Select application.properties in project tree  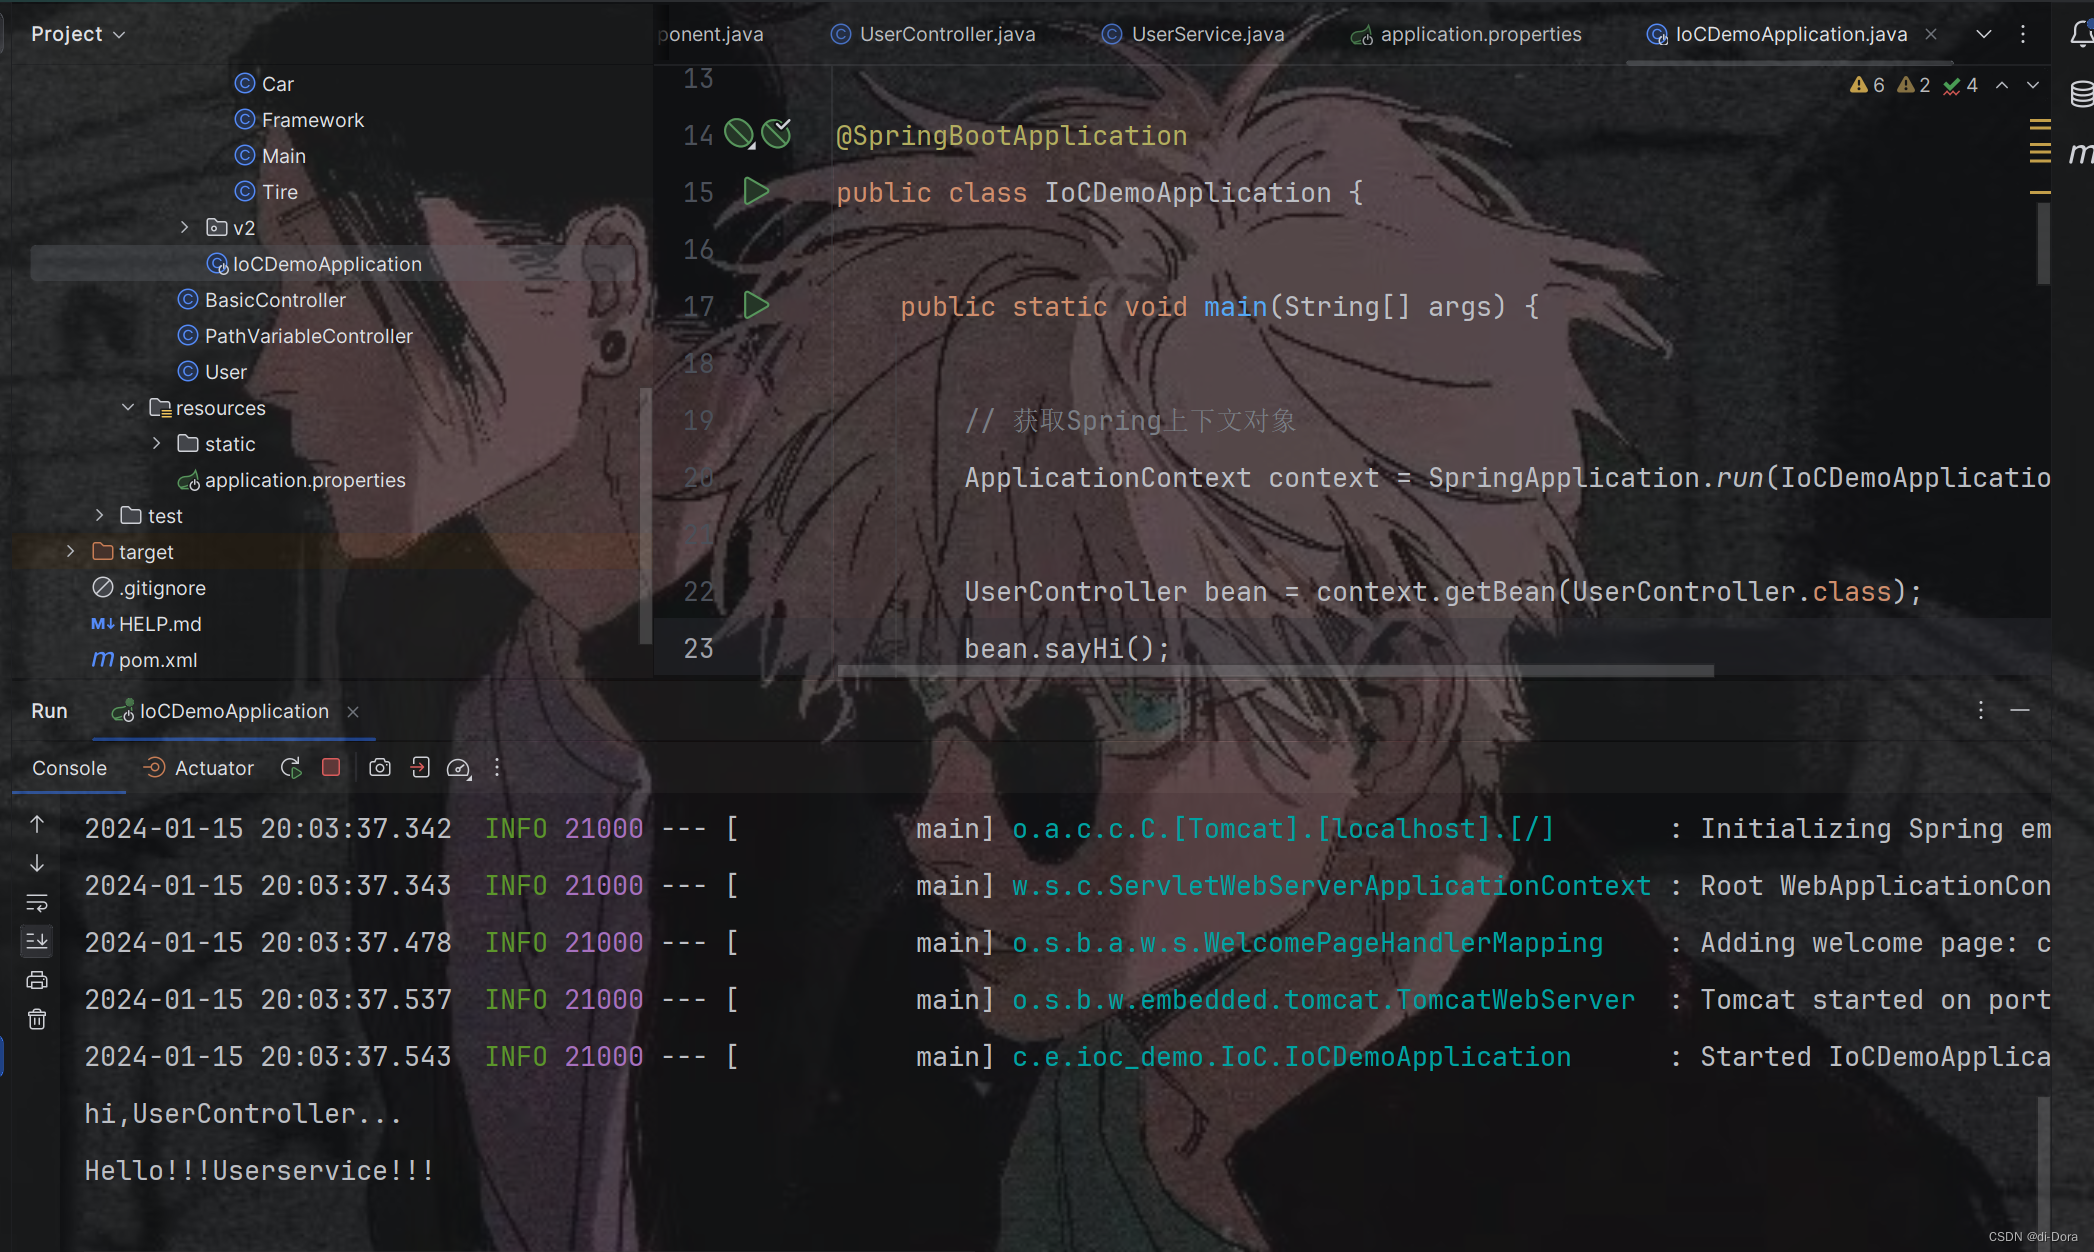[x=291, y=479]
